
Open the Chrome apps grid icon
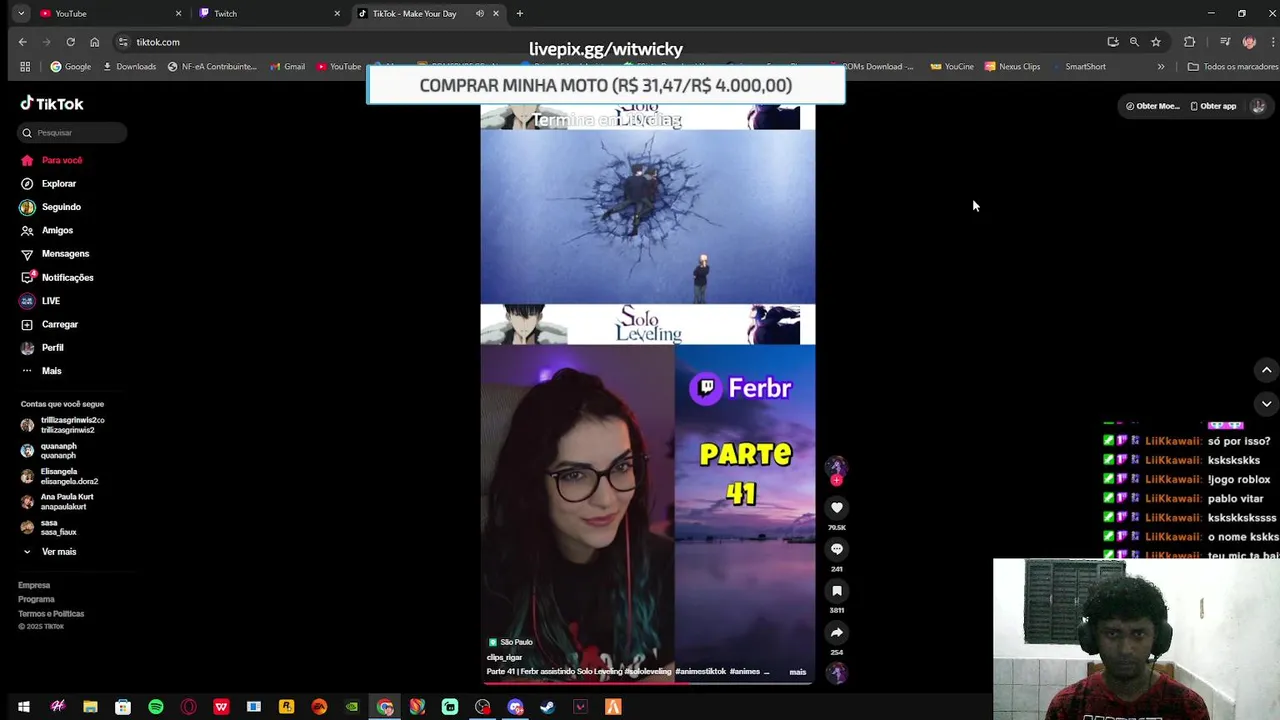pyautogui.click(x=25, y=67)
